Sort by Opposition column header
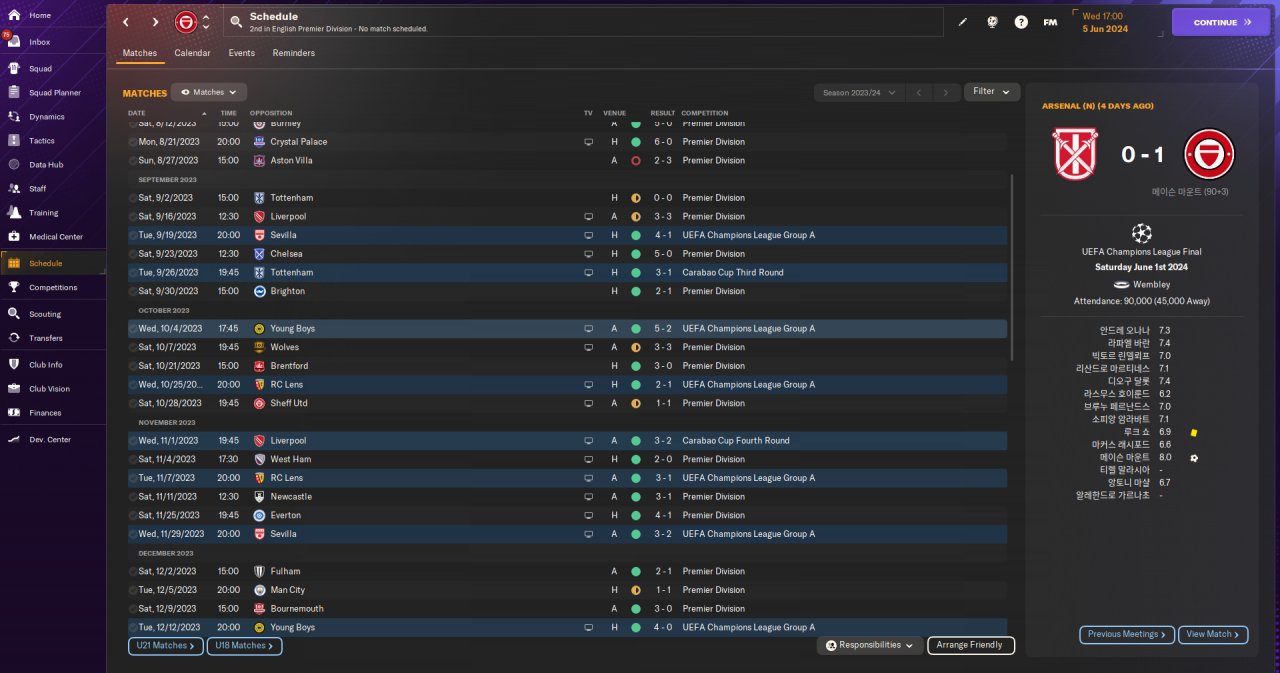 tap(271, 113)
